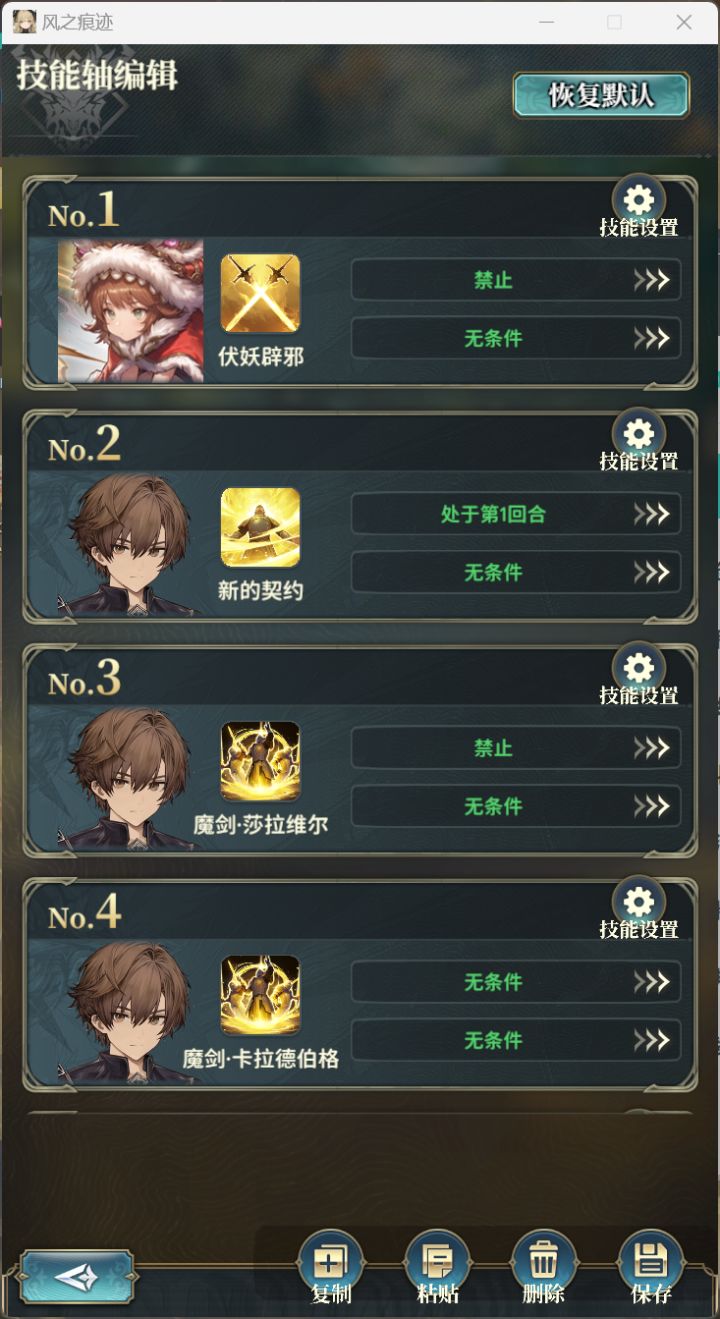Open 技能设置 gear for No.3
The width and height of the screenshot is (720, 1319).
pyautogui.click(x=638, y=668)
